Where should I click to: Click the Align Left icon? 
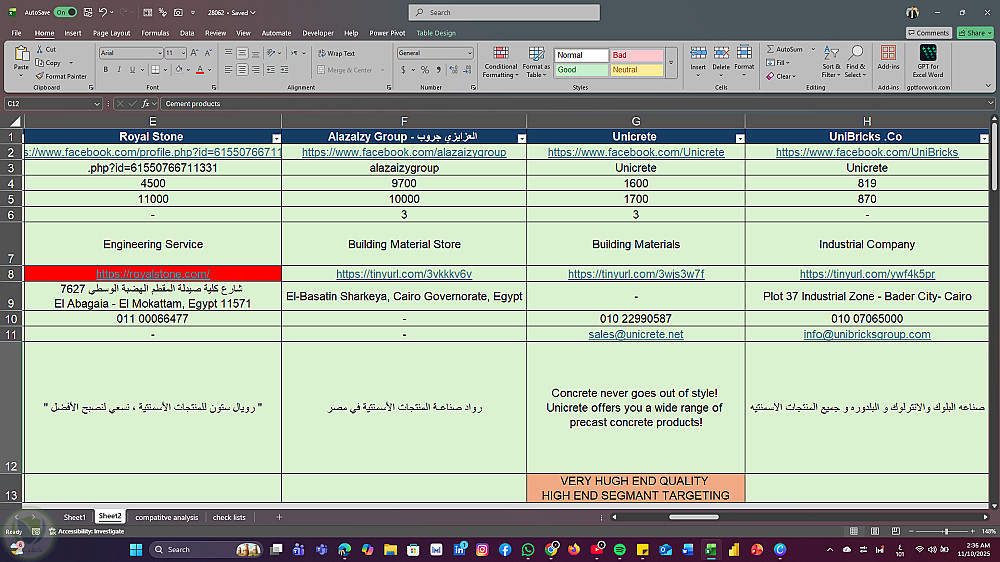[228, 70]
